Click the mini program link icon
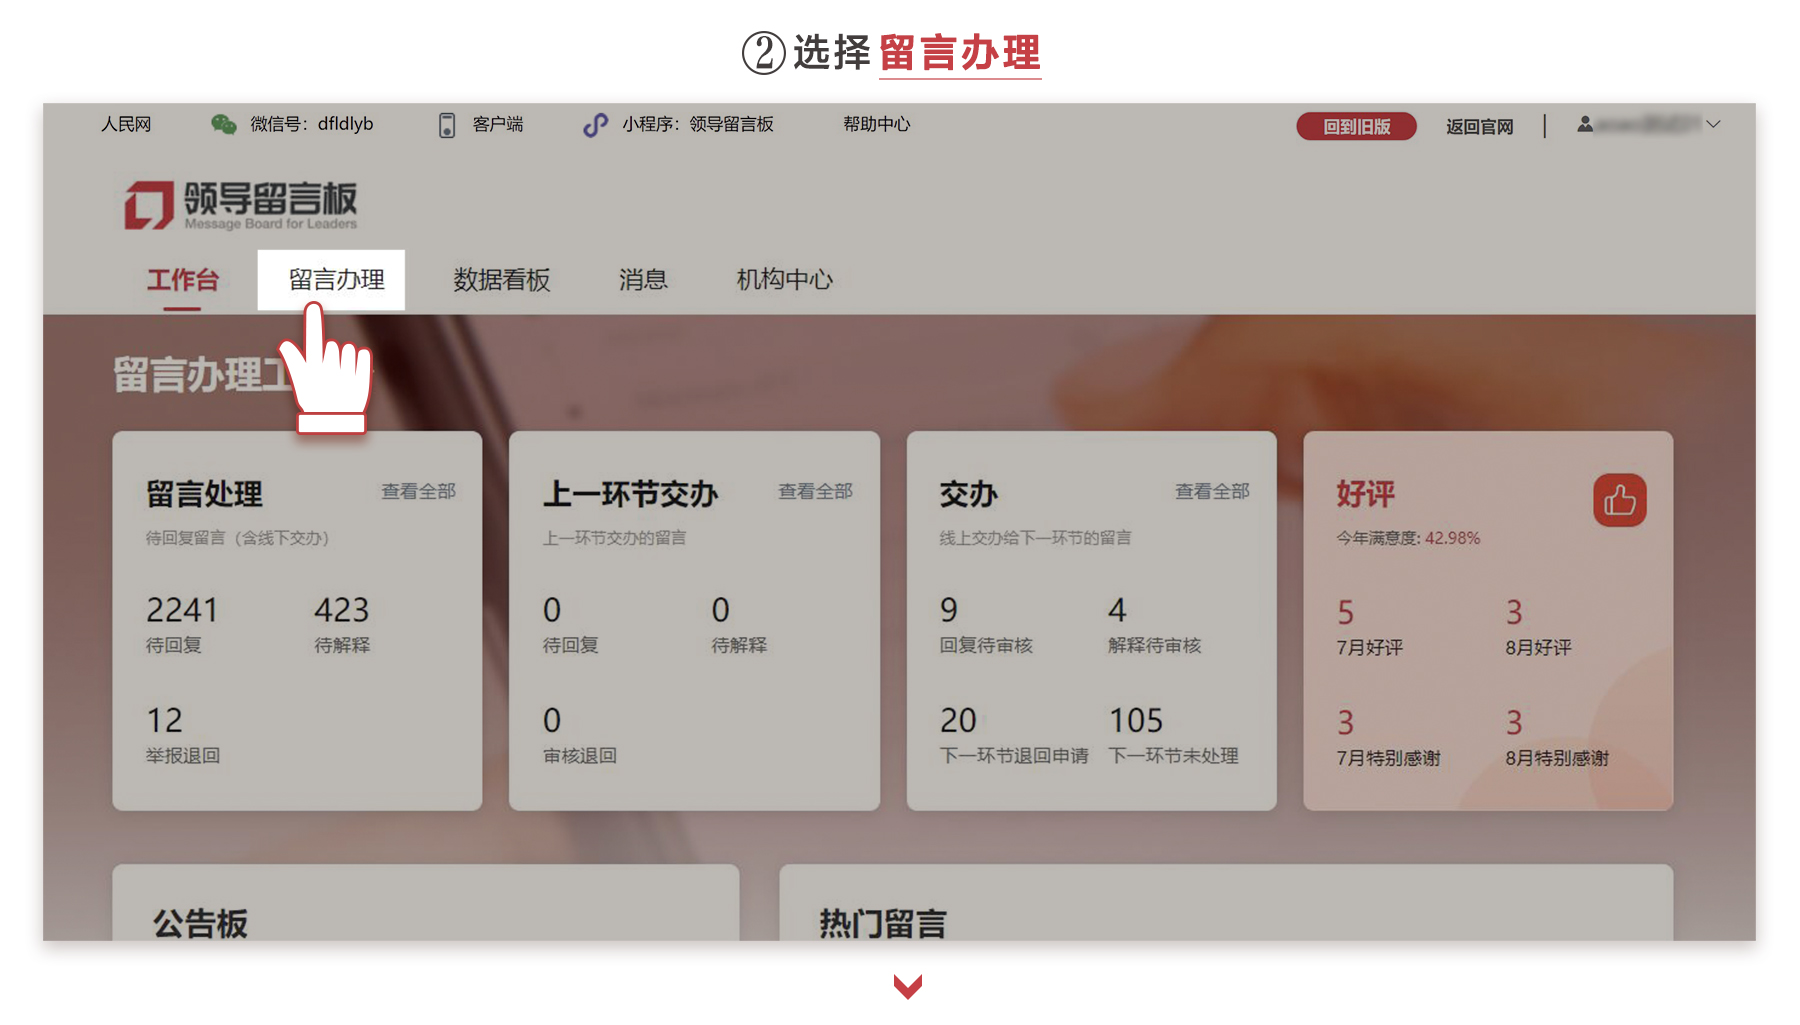Viewport: 1800px width, 1025px height. (x=595, y=125)
